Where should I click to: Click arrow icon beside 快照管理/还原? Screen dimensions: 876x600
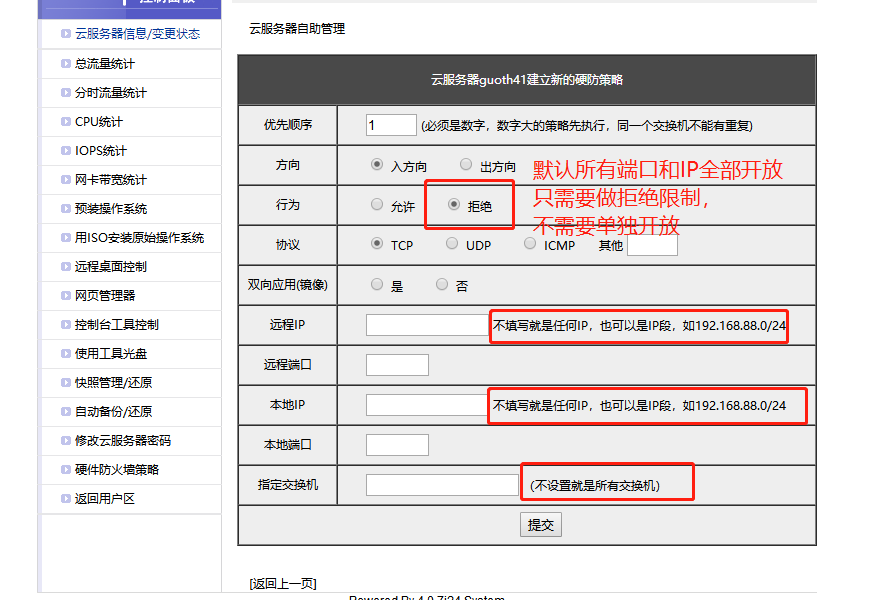point(65,383)
